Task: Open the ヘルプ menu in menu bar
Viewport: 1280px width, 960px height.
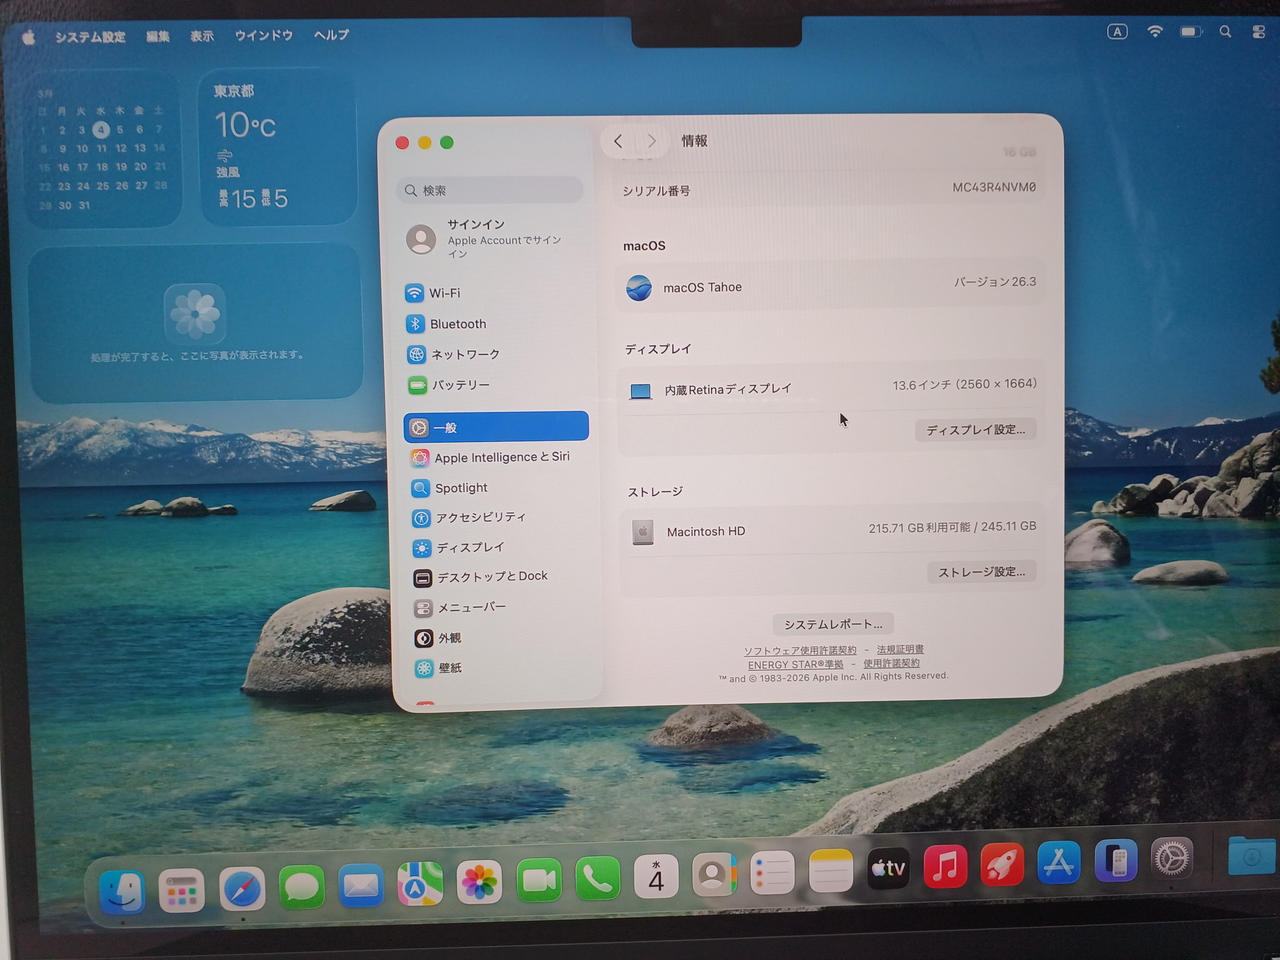Action: click(331, 35)
